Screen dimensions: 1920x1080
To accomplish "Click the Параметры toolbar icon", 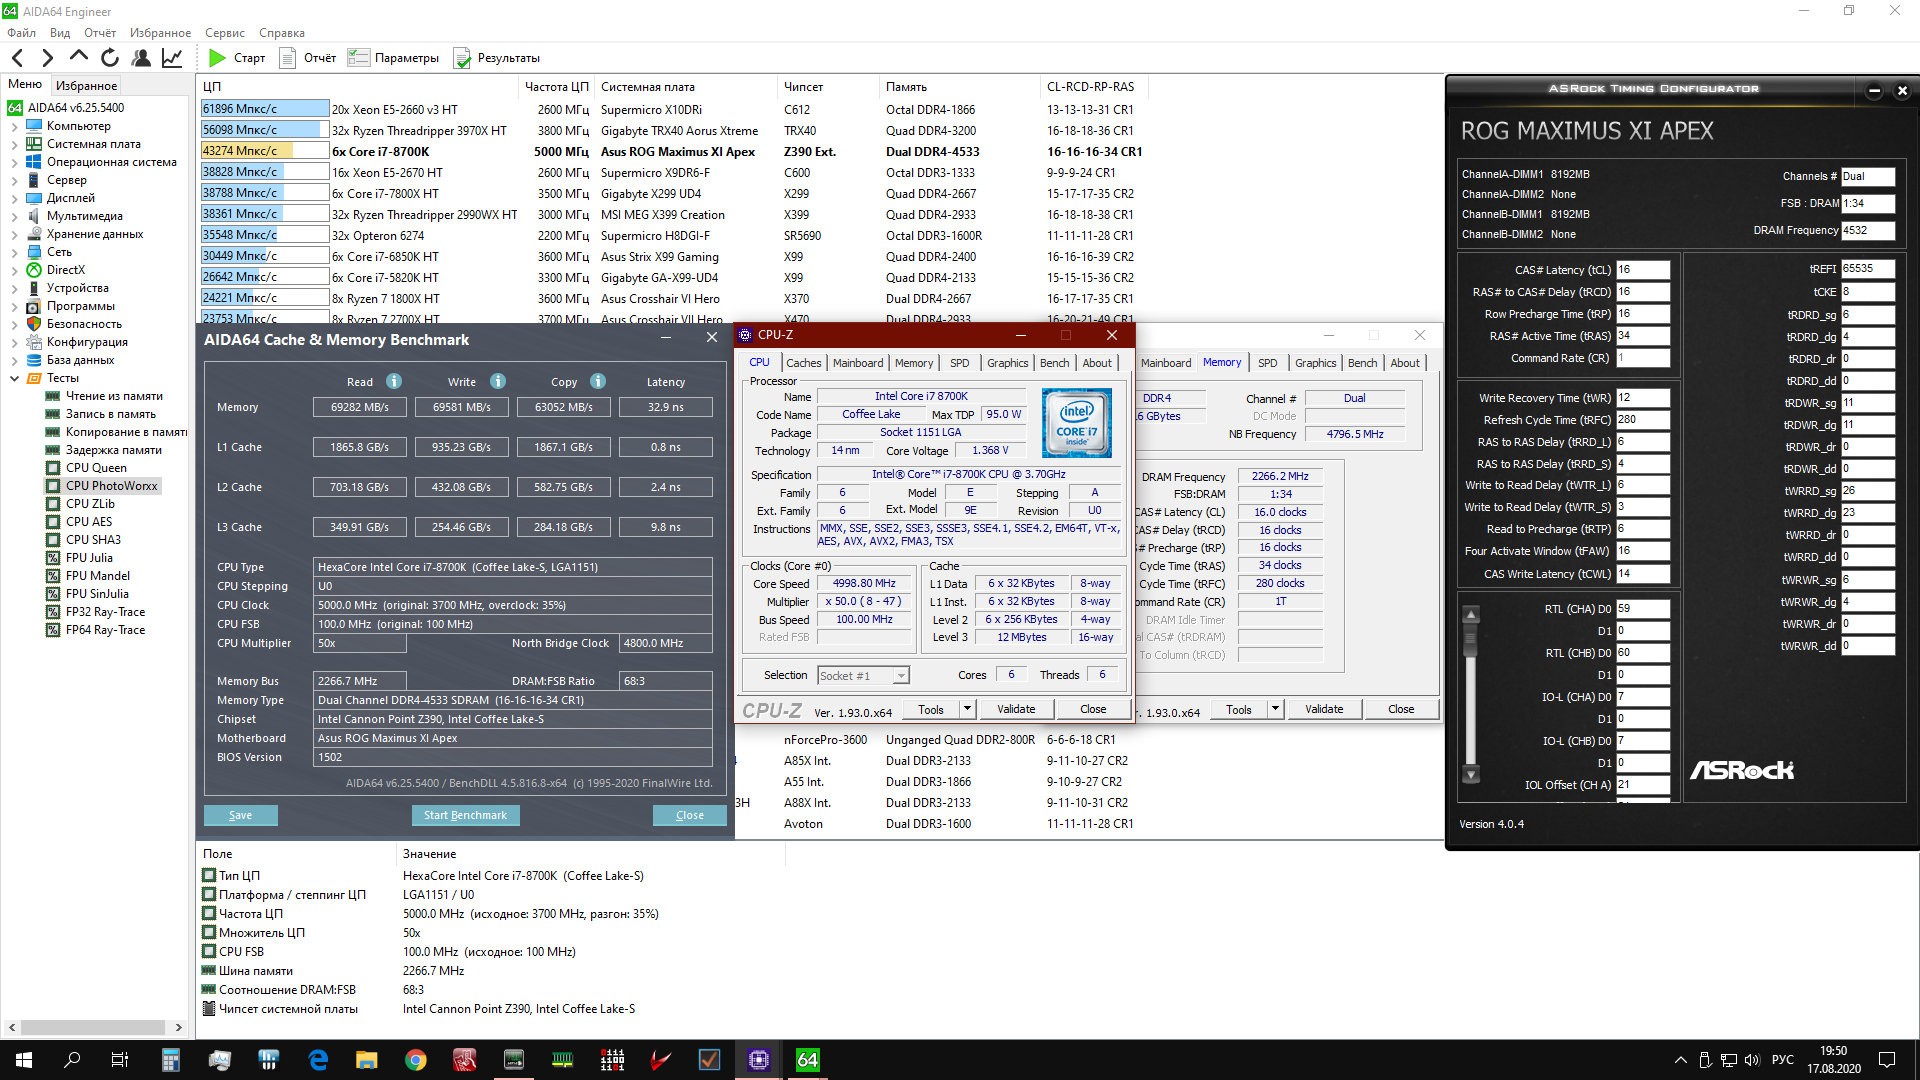I will (x=358, y=58).
